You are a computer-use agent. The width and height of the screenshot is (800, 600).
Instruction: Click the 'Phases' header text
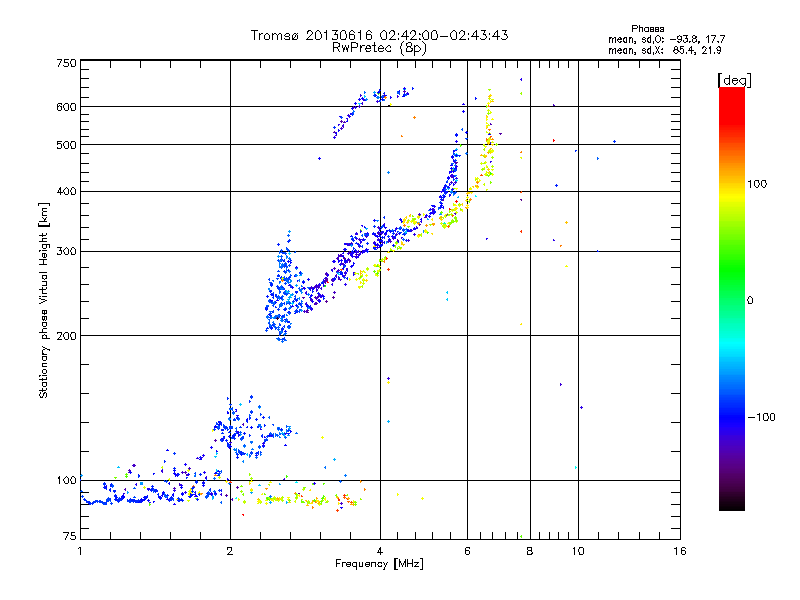647,29
